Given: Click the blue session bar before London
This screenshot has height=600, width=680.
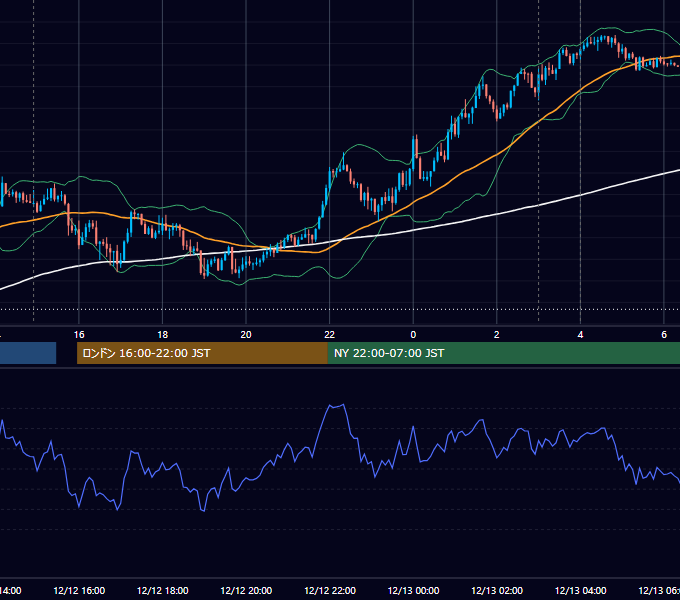Looking at the screenshot, I should [x=28, y=353].
